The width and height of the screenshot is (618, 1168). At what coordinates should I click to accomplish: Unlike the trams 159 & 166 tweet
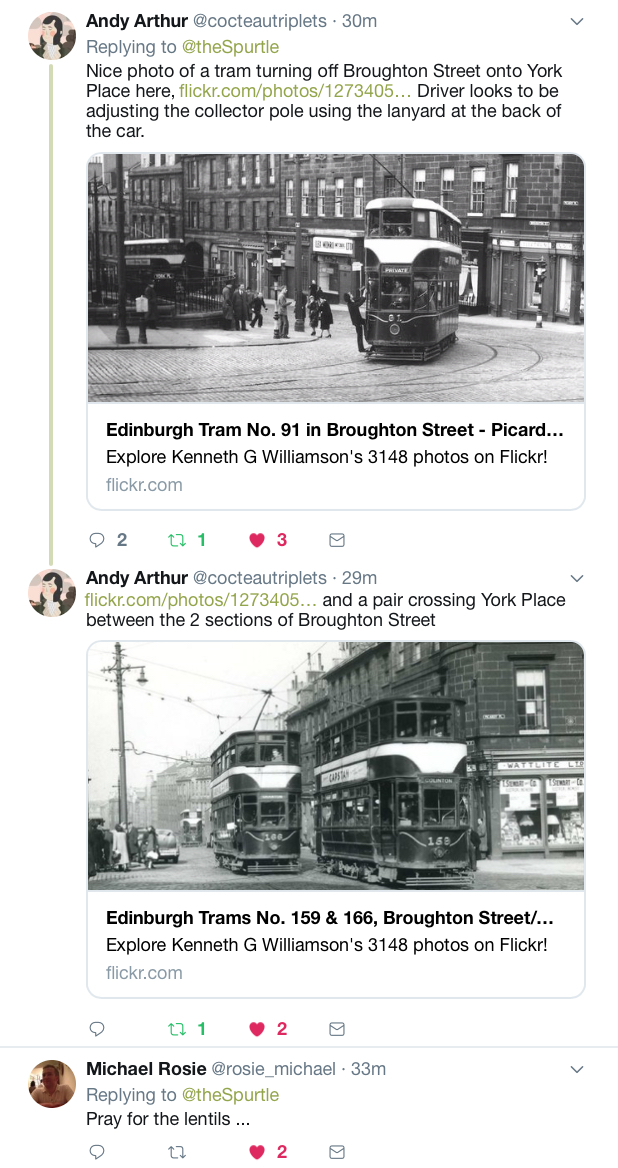tap(257, 1029)
